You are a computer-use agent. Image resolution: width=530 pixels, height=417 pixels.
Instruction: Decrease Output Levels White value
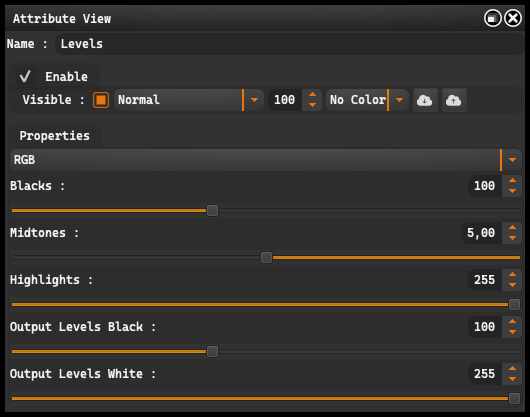tap(512, 379)
